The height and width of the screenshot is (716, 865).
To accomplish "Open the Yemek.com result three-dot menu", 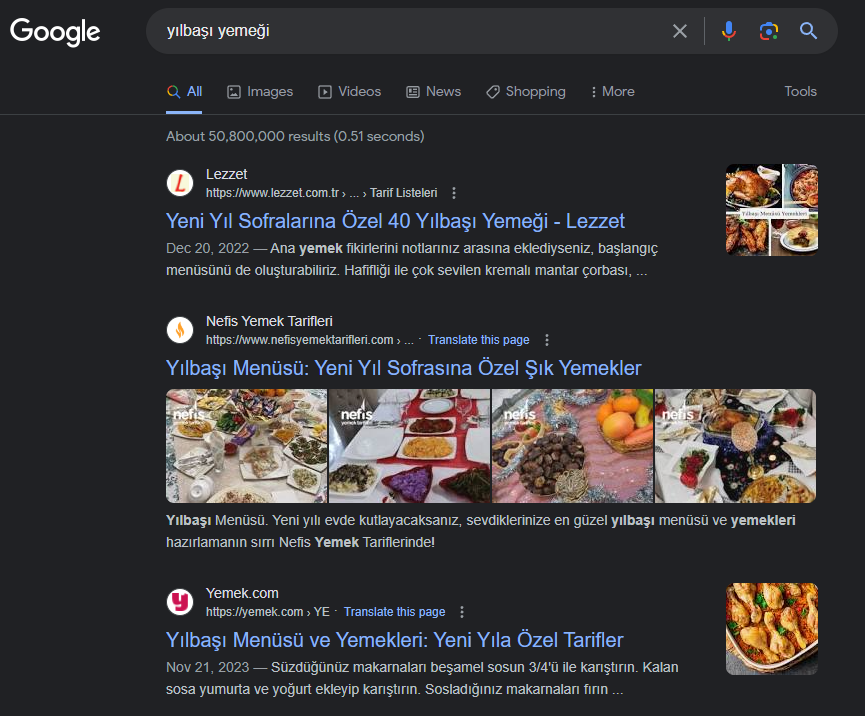I will click(x=462, y=612).
